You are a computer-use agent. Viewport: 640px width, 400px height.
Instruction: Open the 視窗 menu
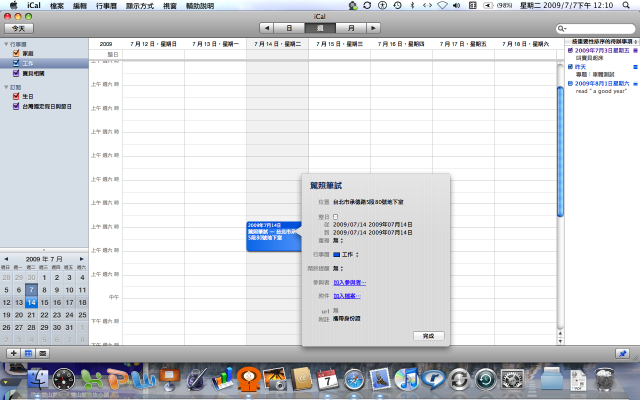[170, 6]
